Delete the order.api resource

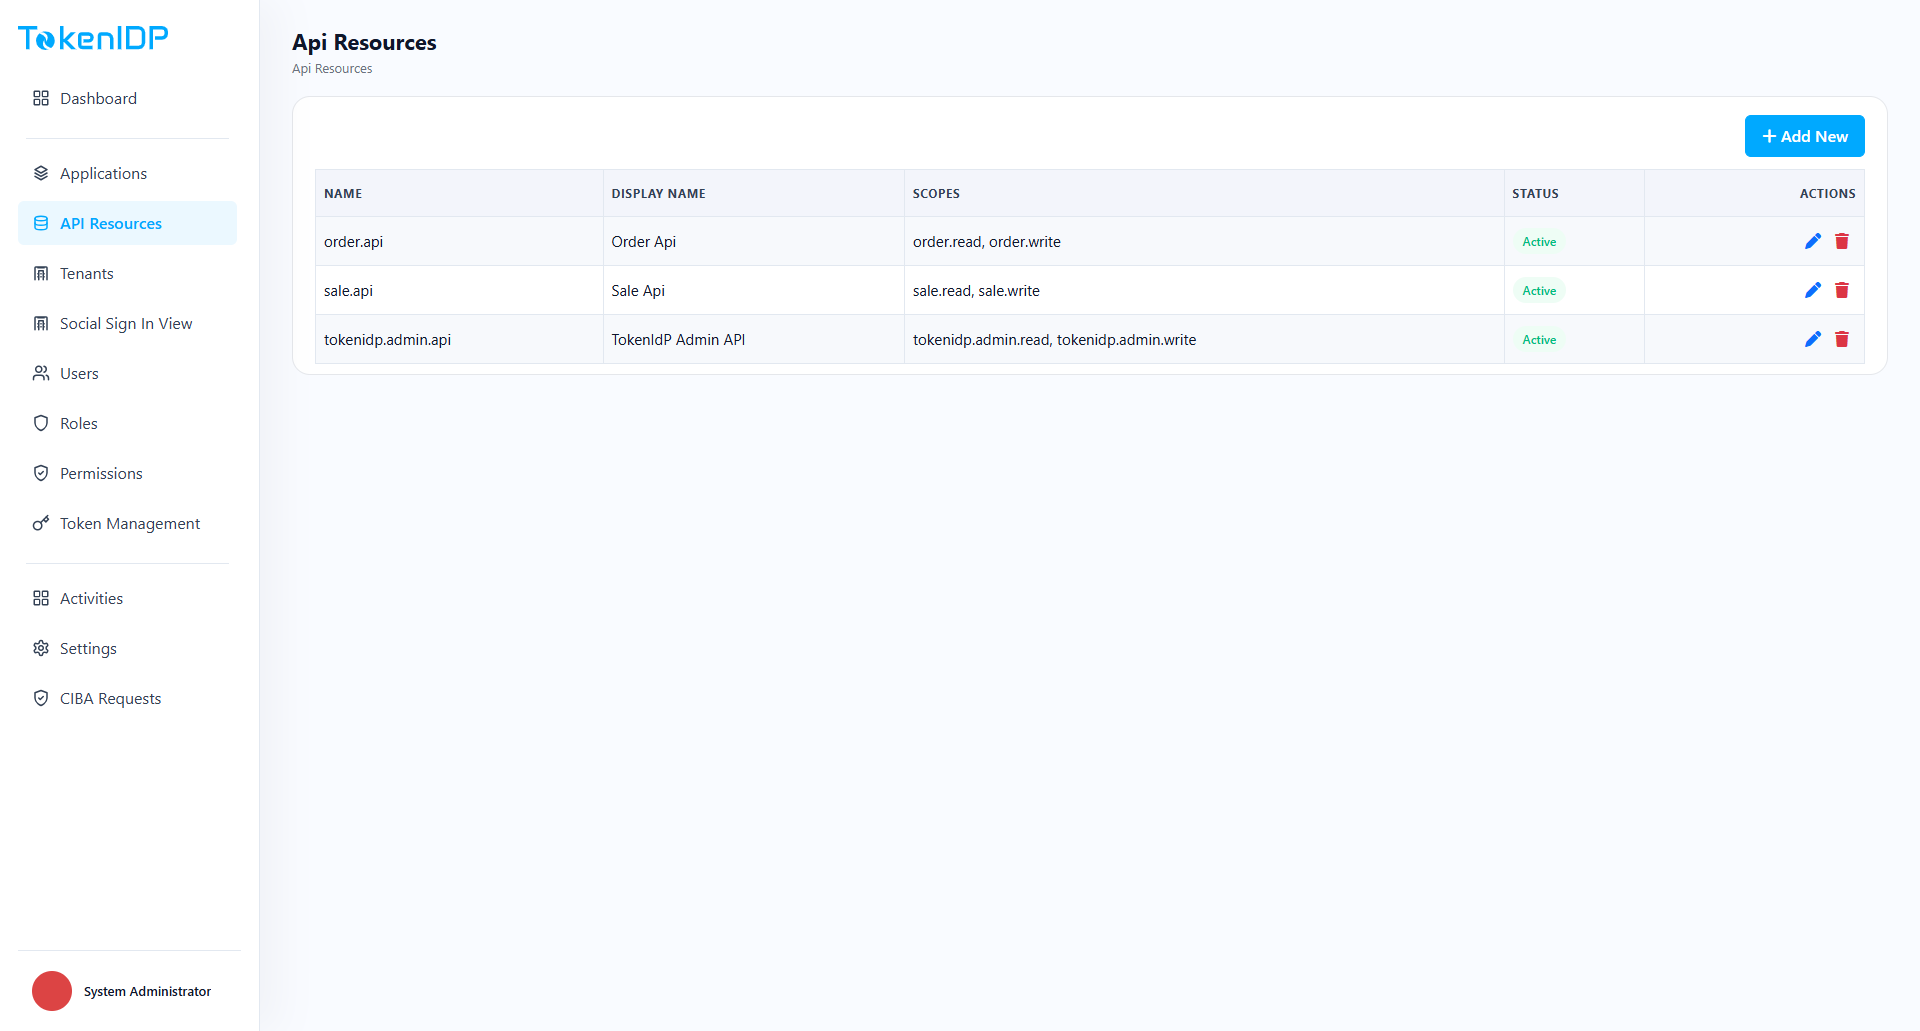tap(1842, 241)
